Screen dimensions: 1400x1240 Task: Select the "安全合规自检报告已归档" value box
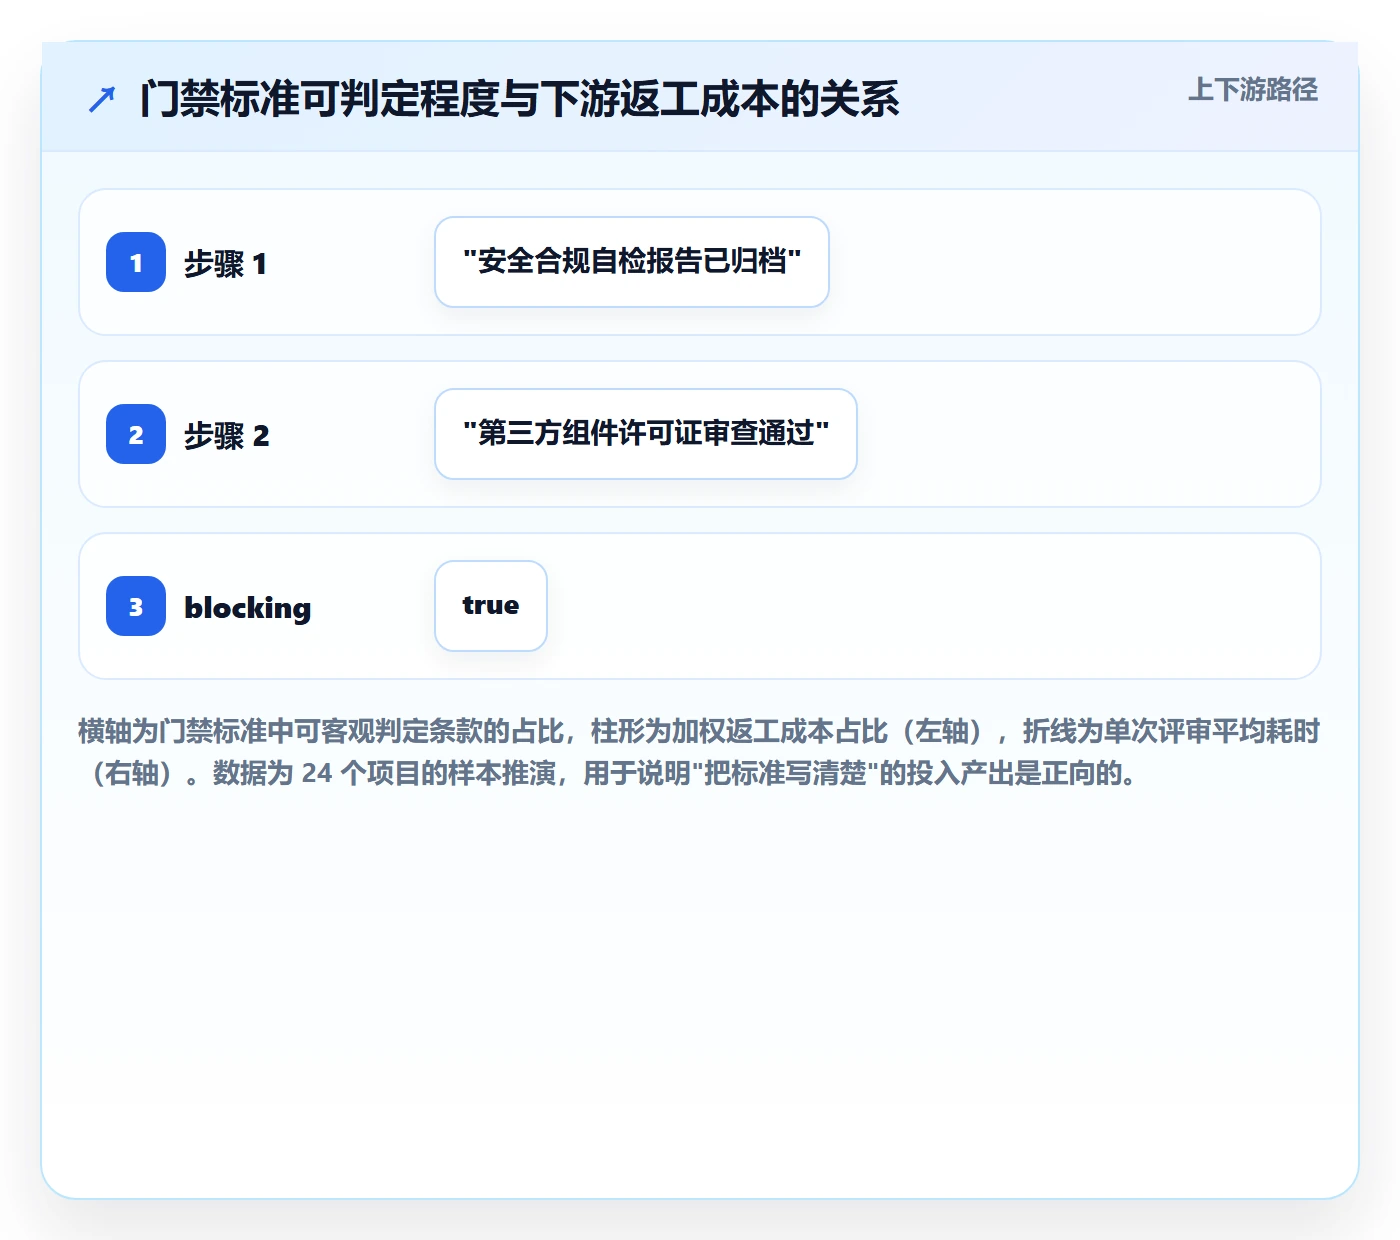[x=632, y=262]
